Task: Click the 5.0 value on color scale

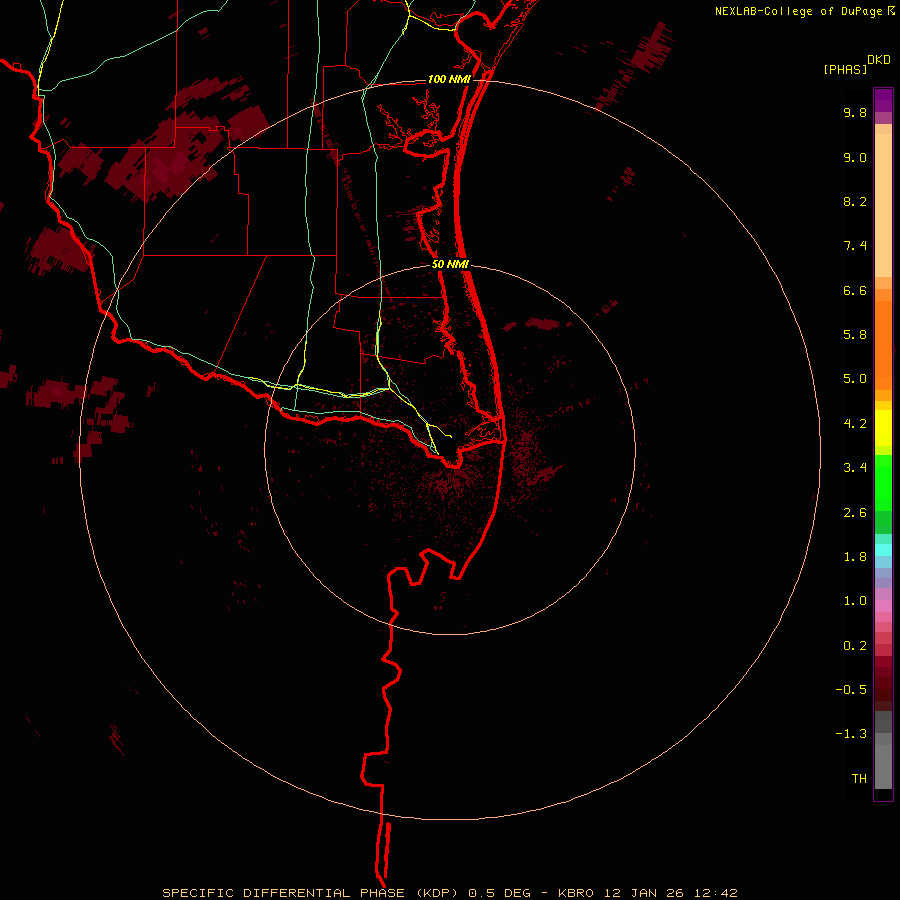Action: point(855,379)
